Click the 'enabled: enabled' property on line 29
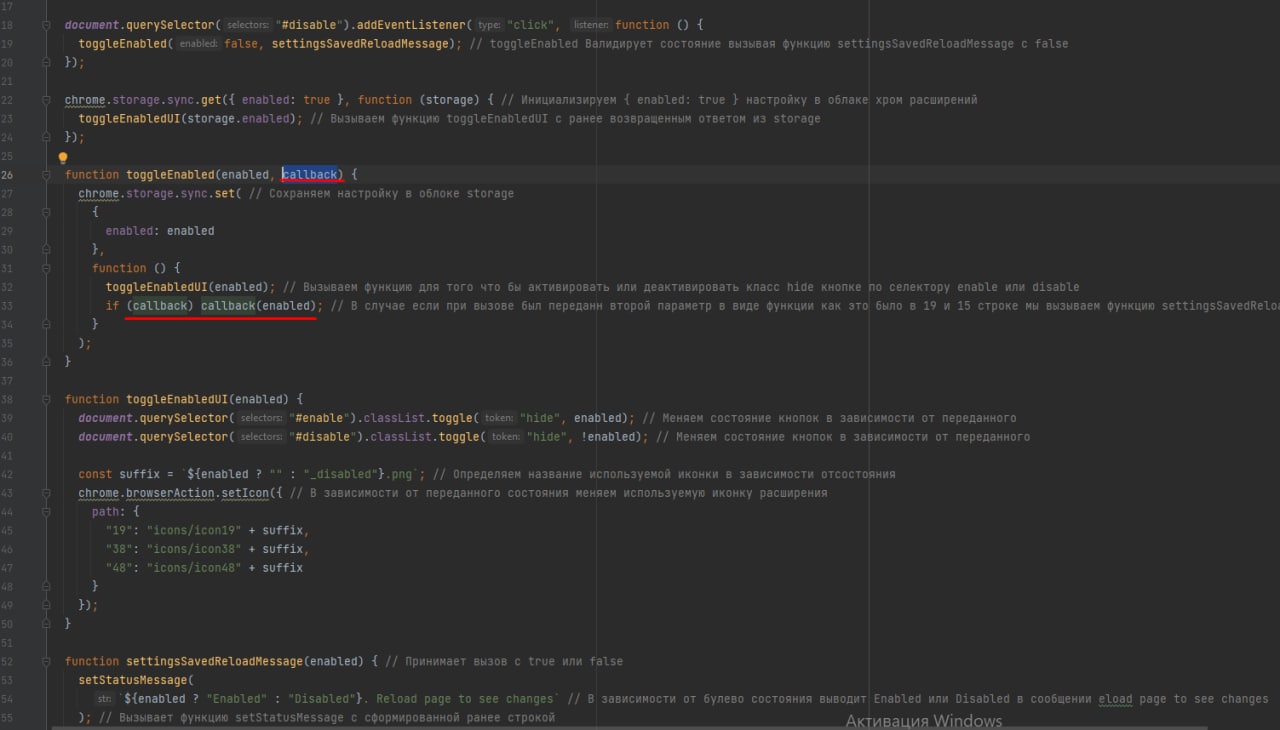This screenshot has height=730, width=1280. [x=160, y=231]
